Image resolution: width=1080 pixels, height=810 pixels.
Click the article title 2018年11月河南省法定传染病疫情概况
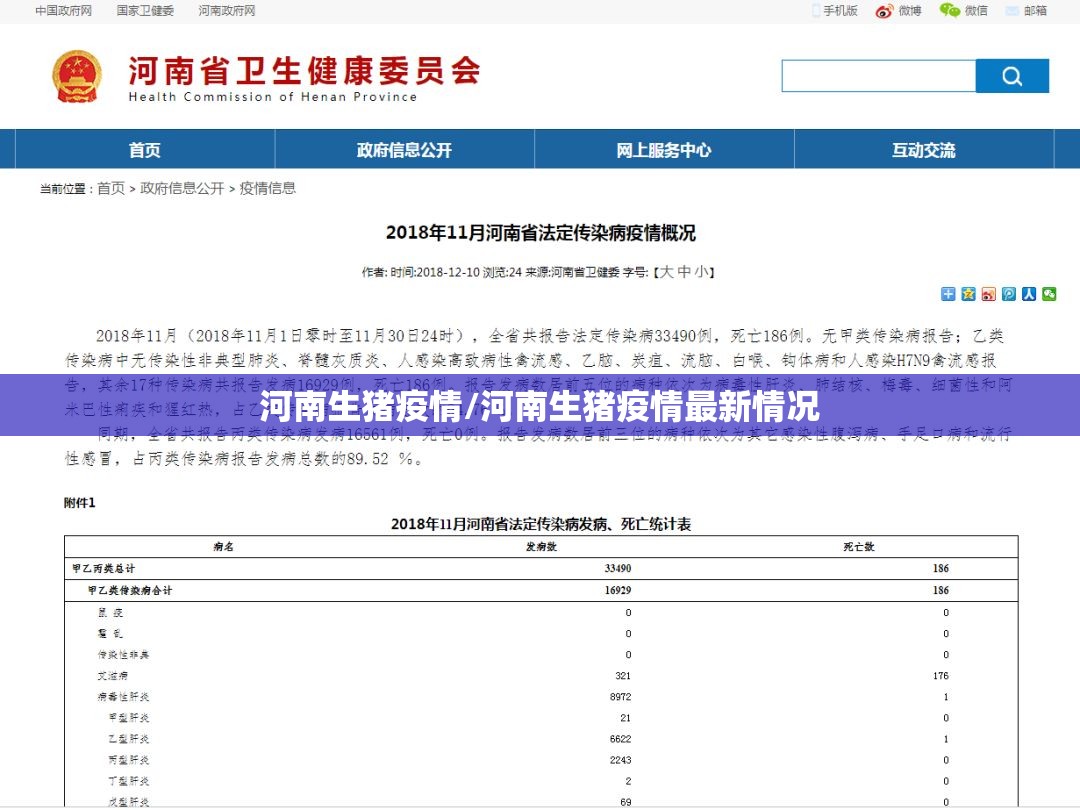(x=541, y=233)
